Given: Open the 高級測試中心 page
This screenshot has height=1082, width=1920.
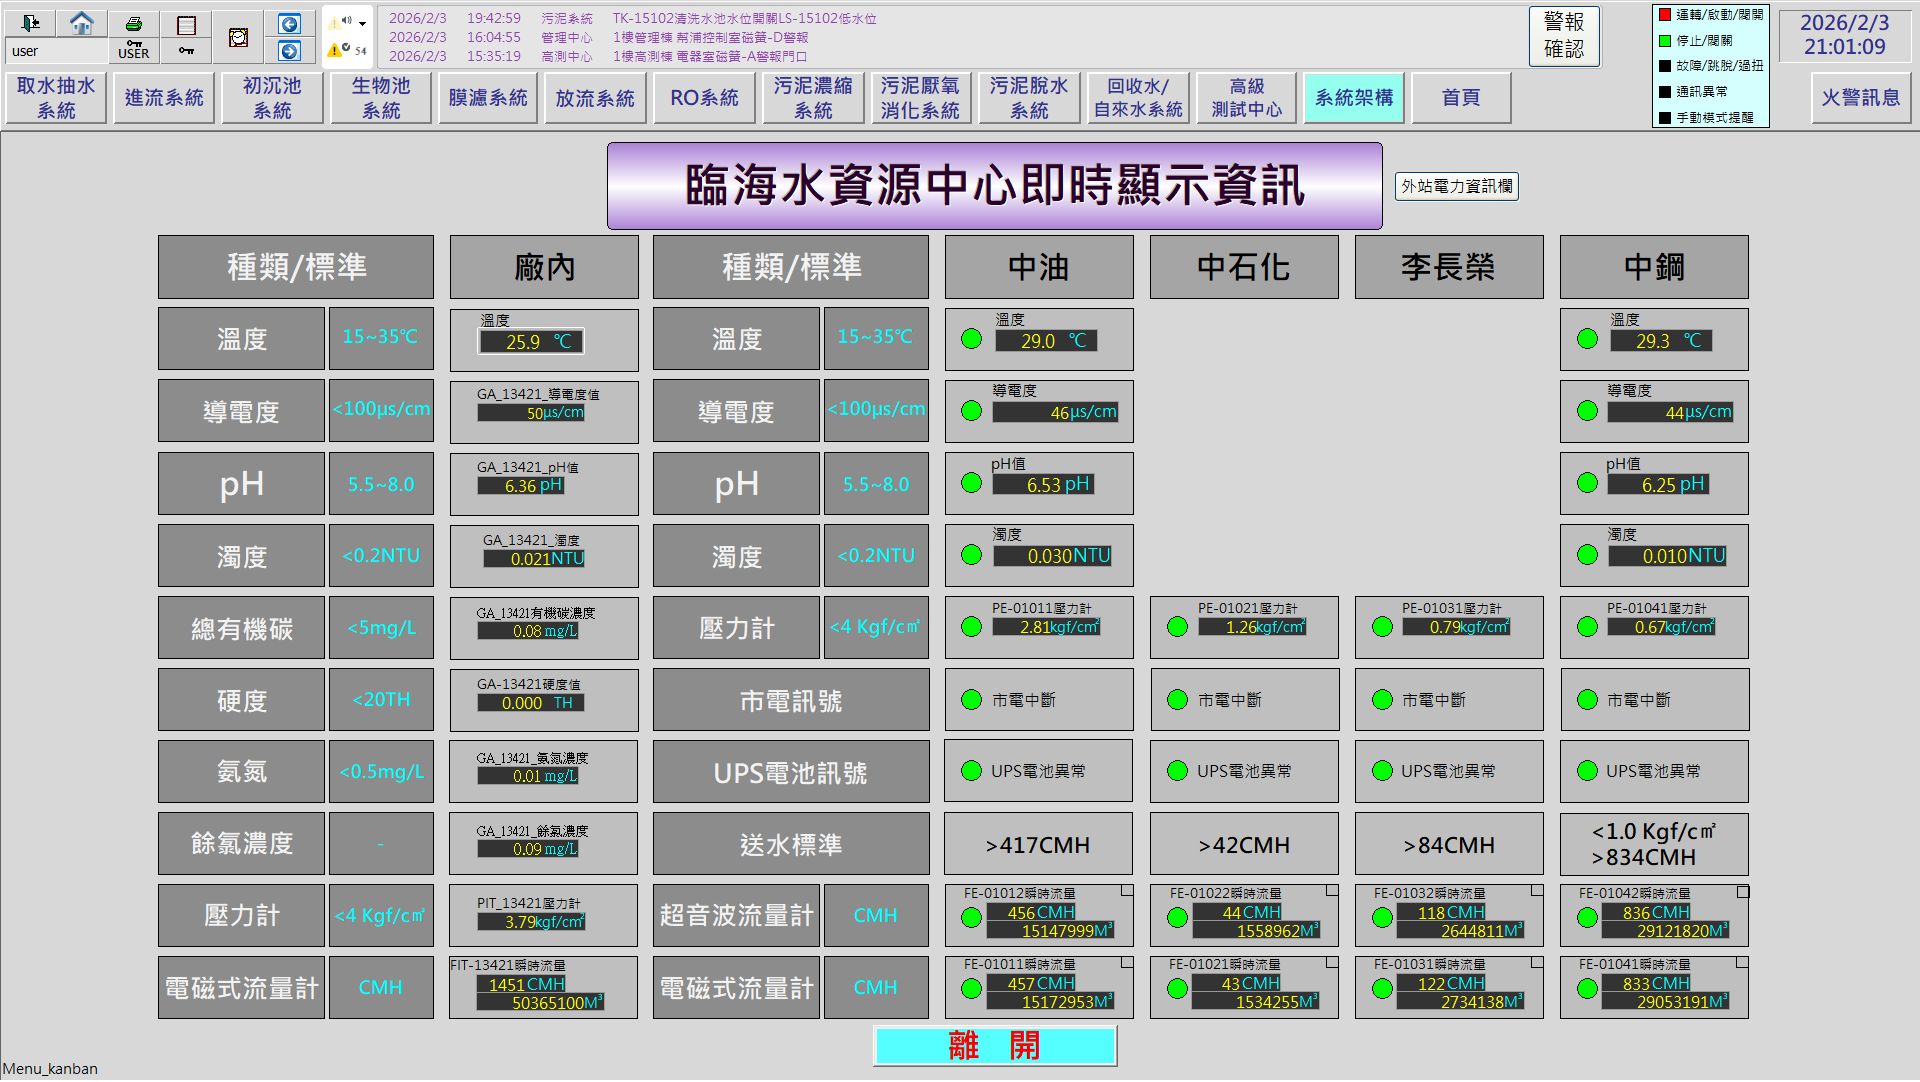Looking at the screenshot, I should [1246, 98].
